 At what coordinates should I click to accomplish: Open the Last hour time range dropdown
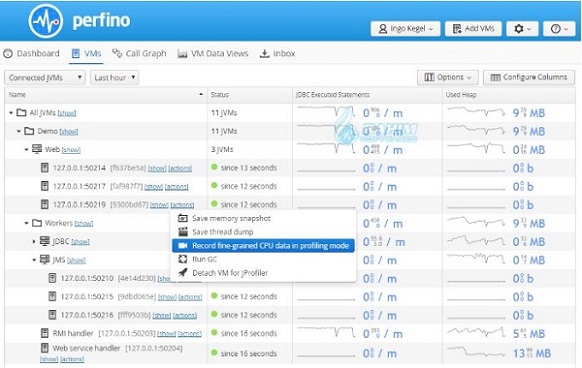(114, 78)
